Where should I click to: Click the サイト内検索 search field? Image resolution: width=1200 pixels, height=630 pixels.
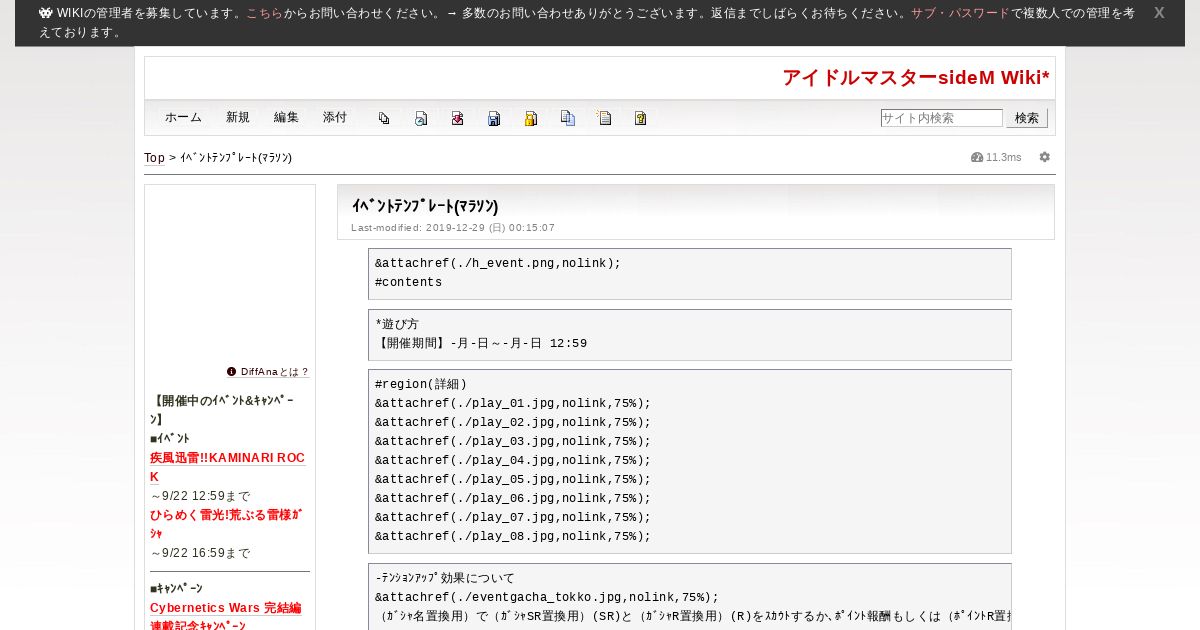pos(941,118)
